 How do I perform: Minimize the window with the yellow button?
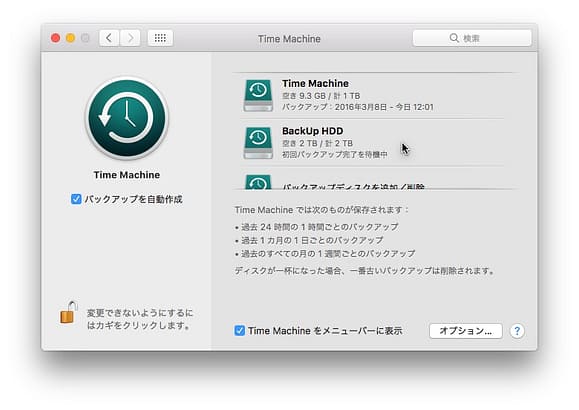click(70, 38)
